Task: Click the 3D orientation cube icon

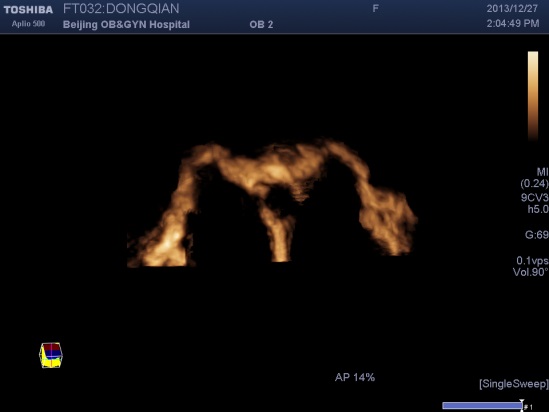Action: click(x=51, y=355)
